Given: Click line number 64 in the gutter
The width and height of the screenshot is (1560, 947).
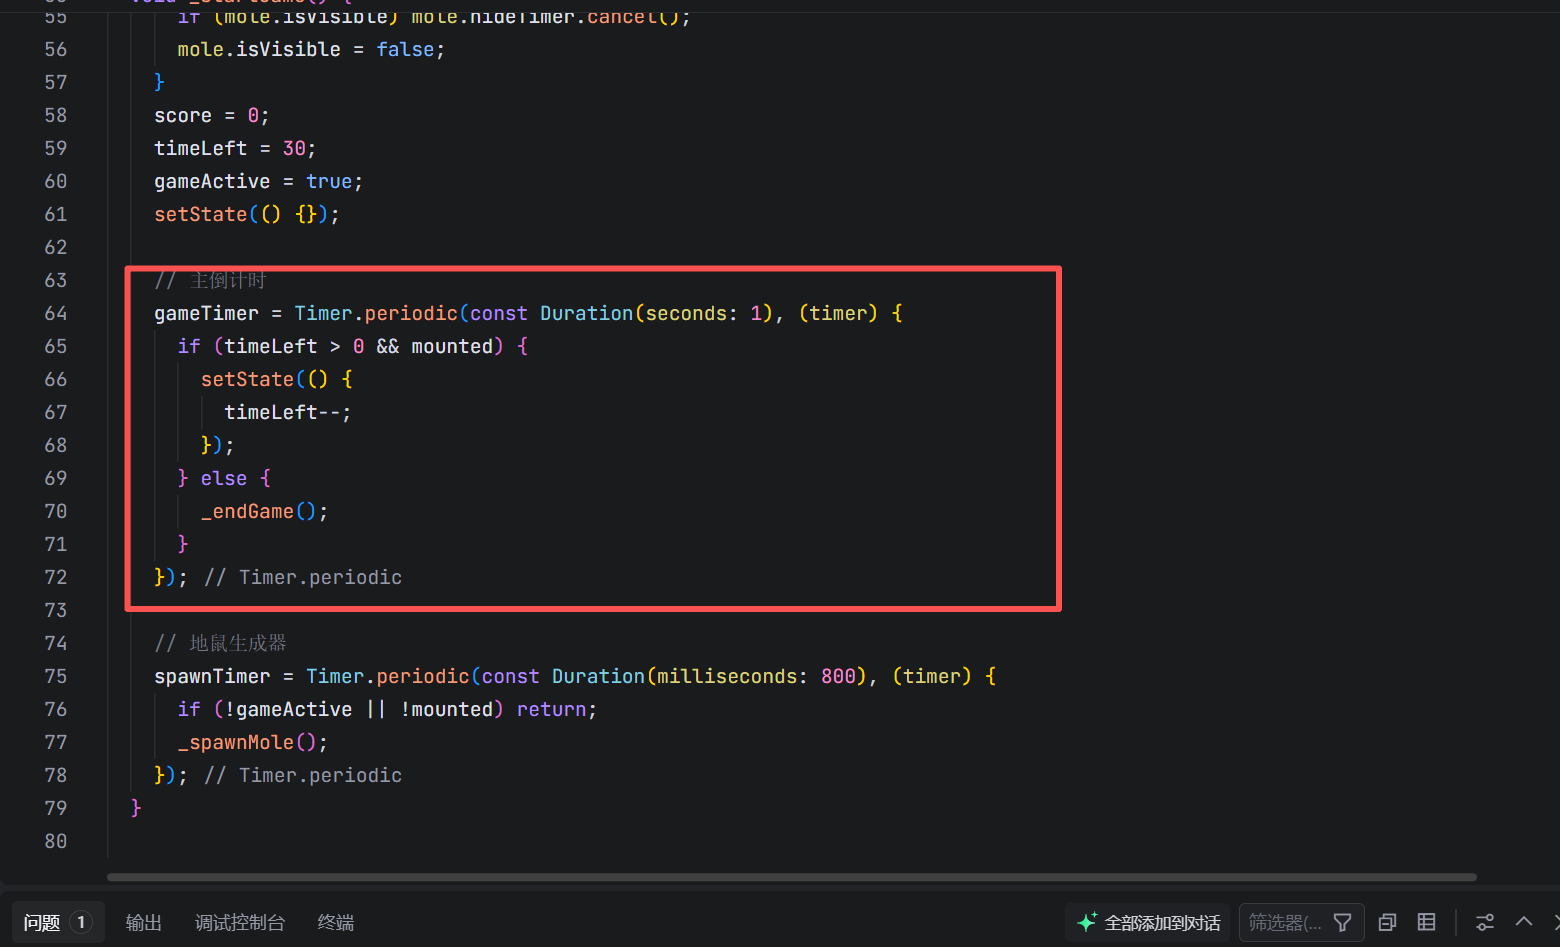Looking at the screenshot, I should [56, 313].
